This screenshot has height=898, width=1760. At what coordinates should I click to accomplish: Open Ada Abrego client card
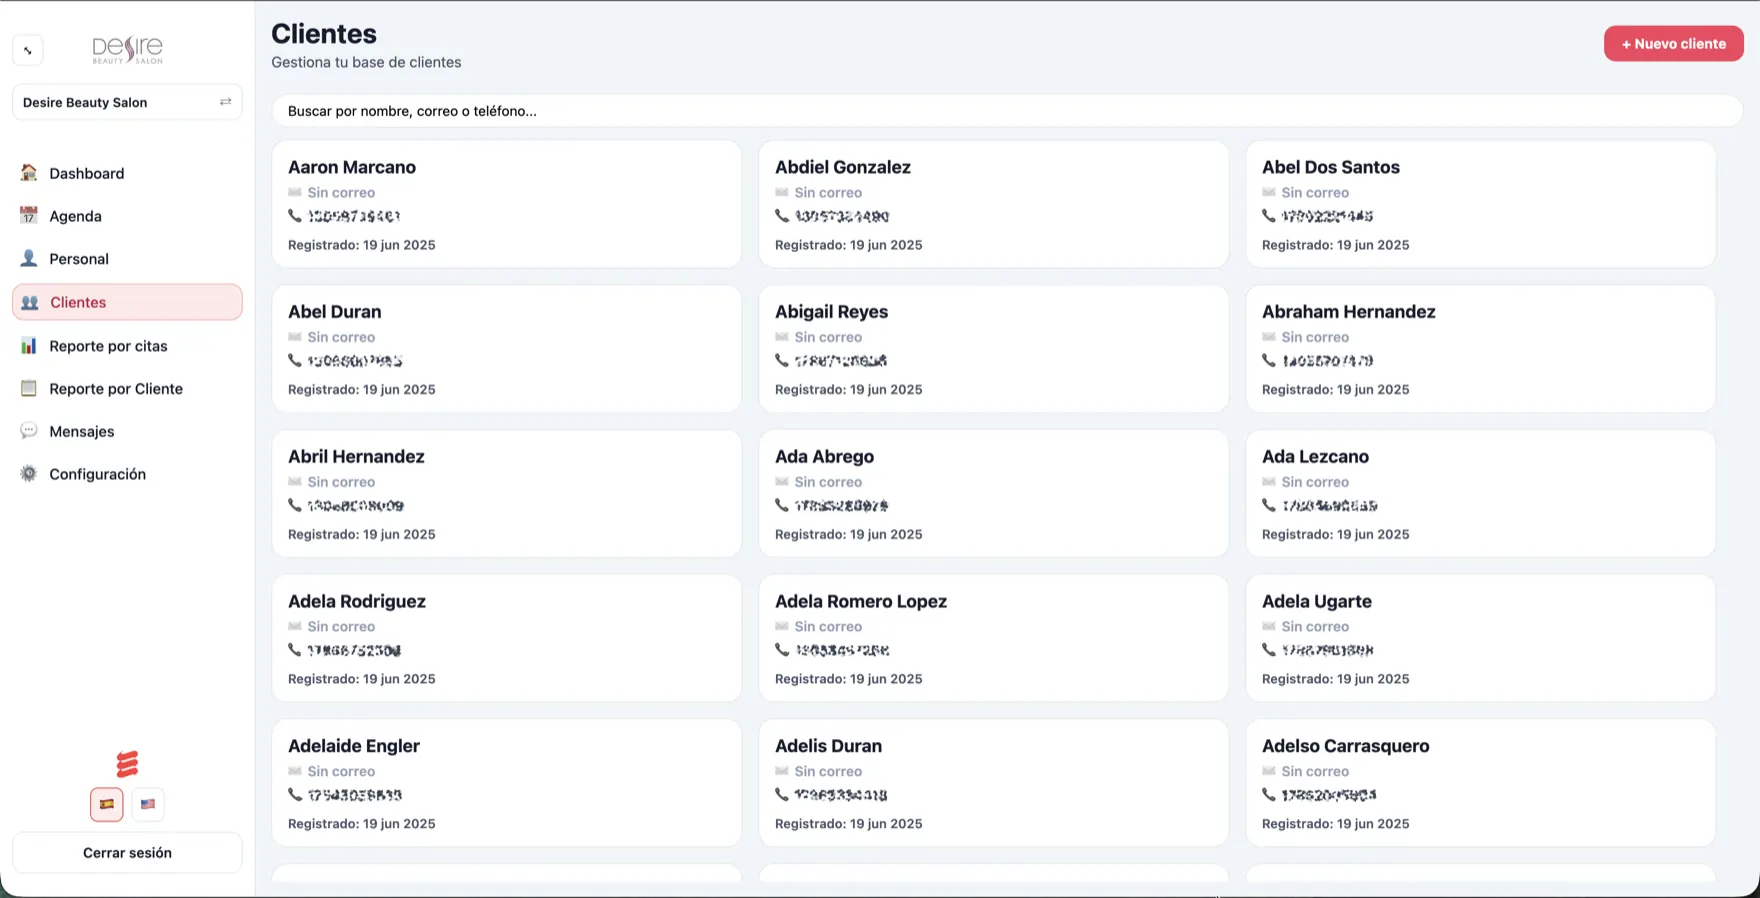coord(994,494)
